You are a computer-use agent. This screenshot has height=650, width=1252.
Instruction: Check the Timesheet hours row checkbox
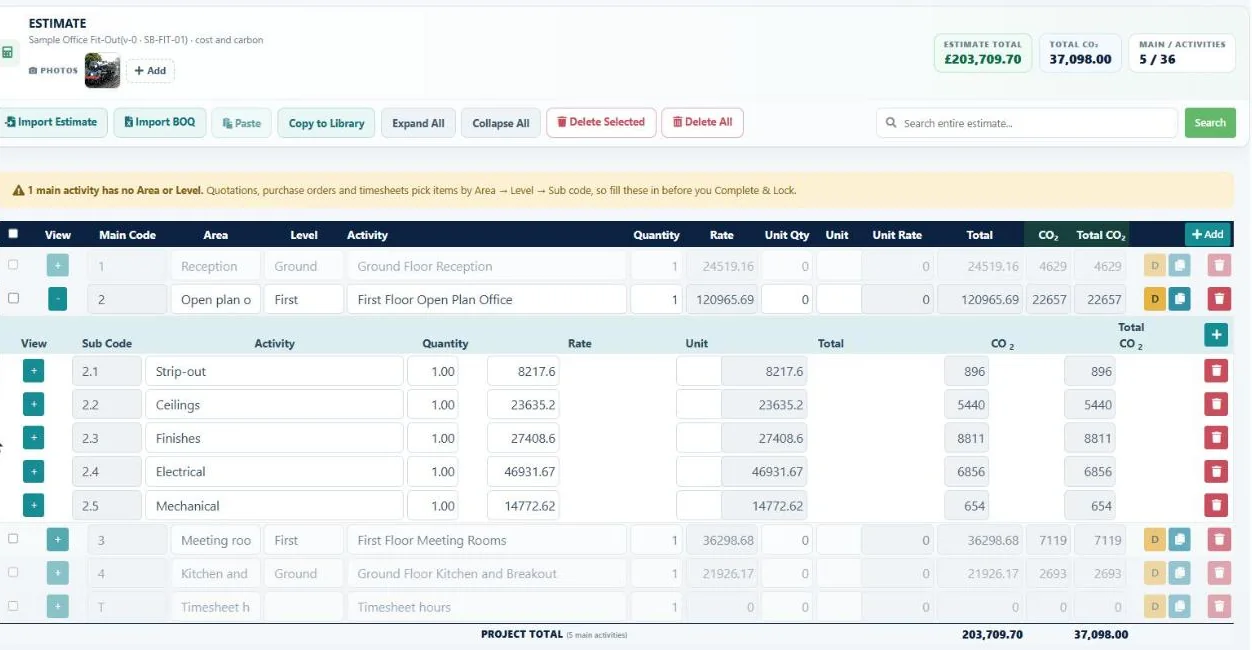[13, 606]
